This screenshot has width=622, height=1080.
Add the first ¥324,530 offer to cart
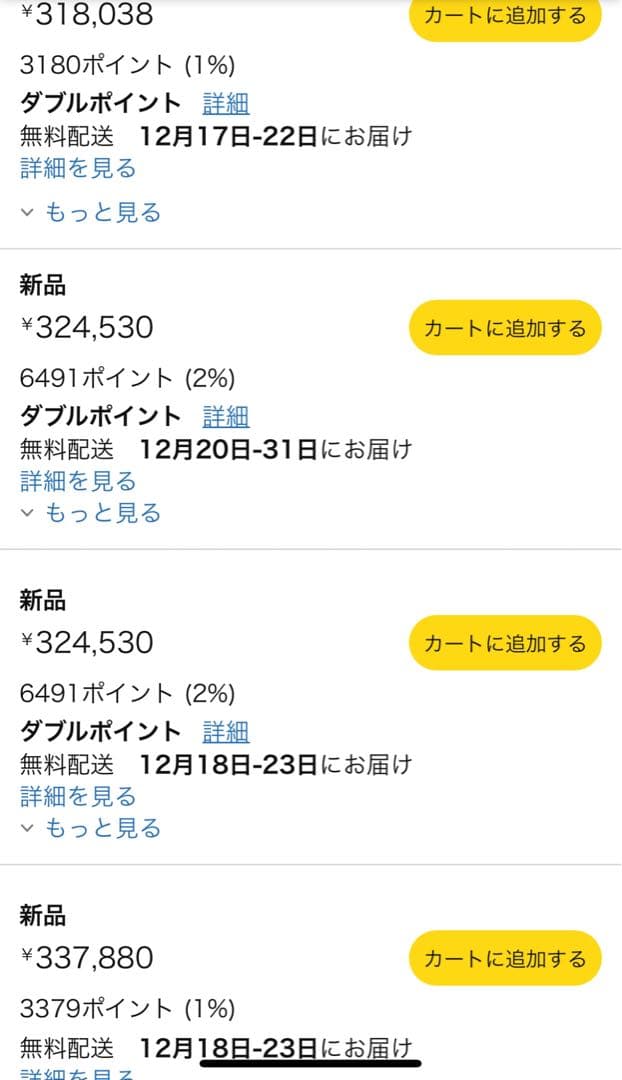click(504, 328)
